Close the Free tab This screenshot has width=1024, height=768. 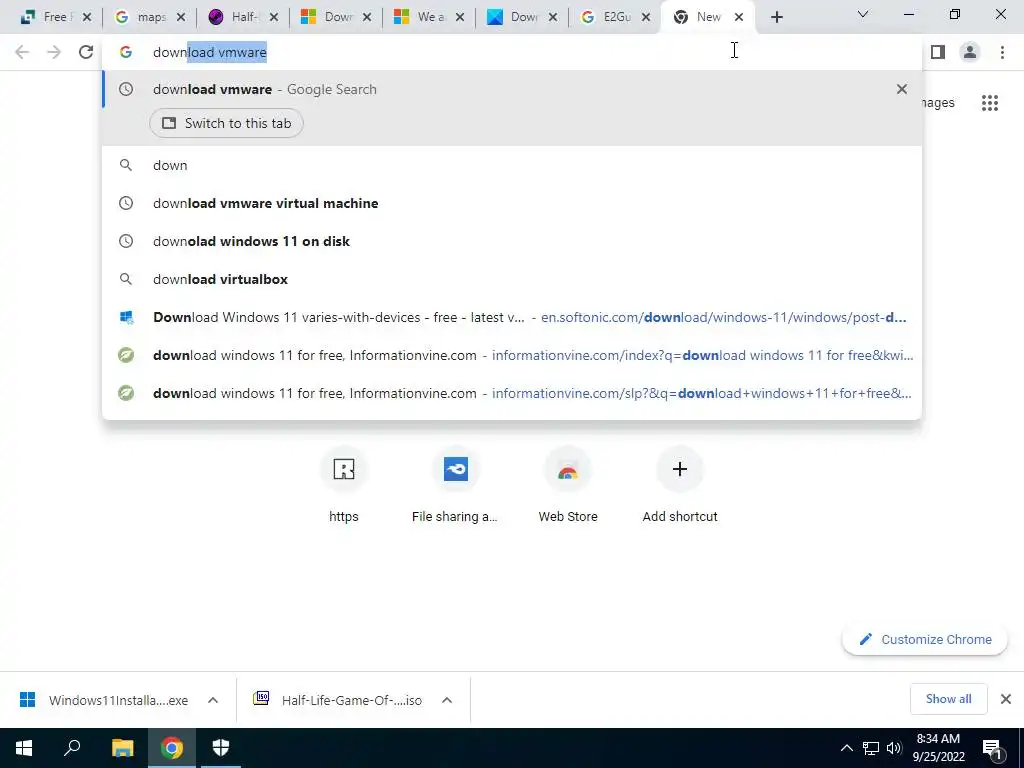[87, 17]
